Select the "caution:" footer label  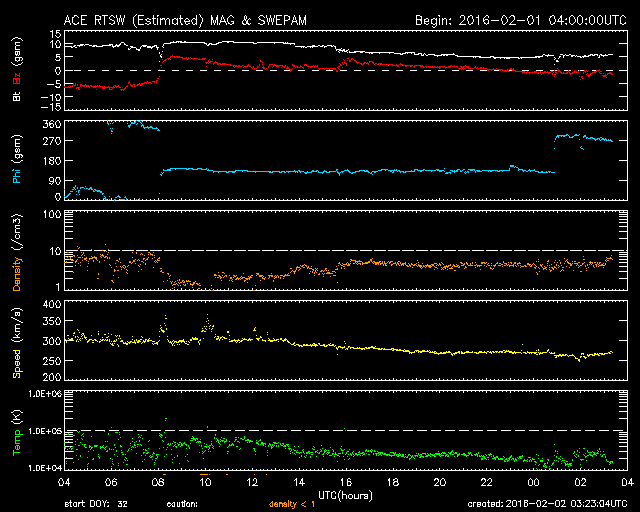tap(182, 504)
